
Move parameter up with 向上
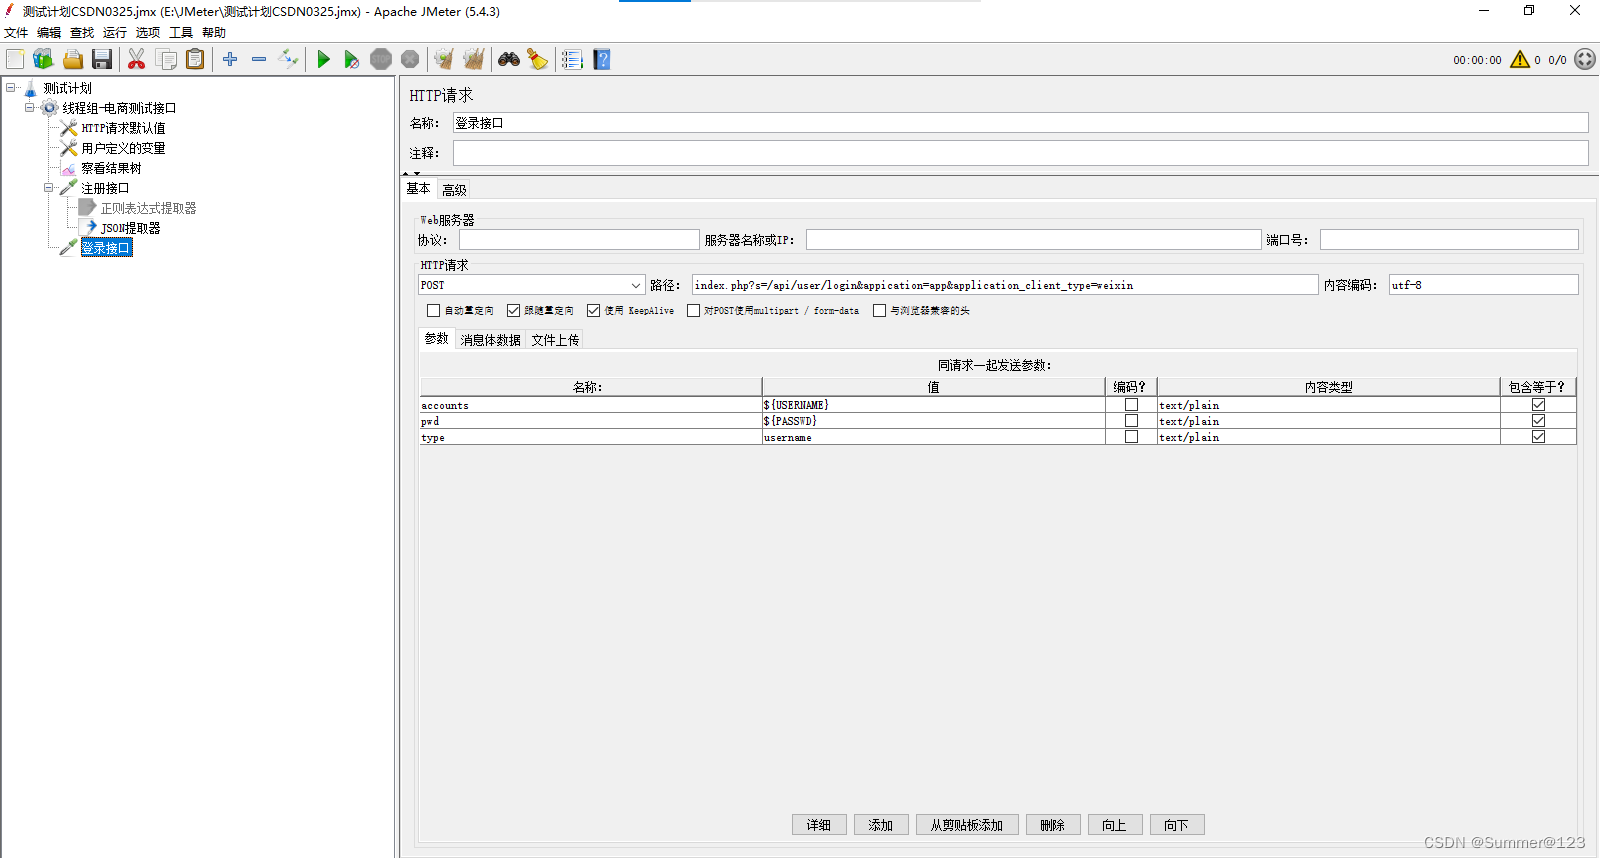(1115, 825)
